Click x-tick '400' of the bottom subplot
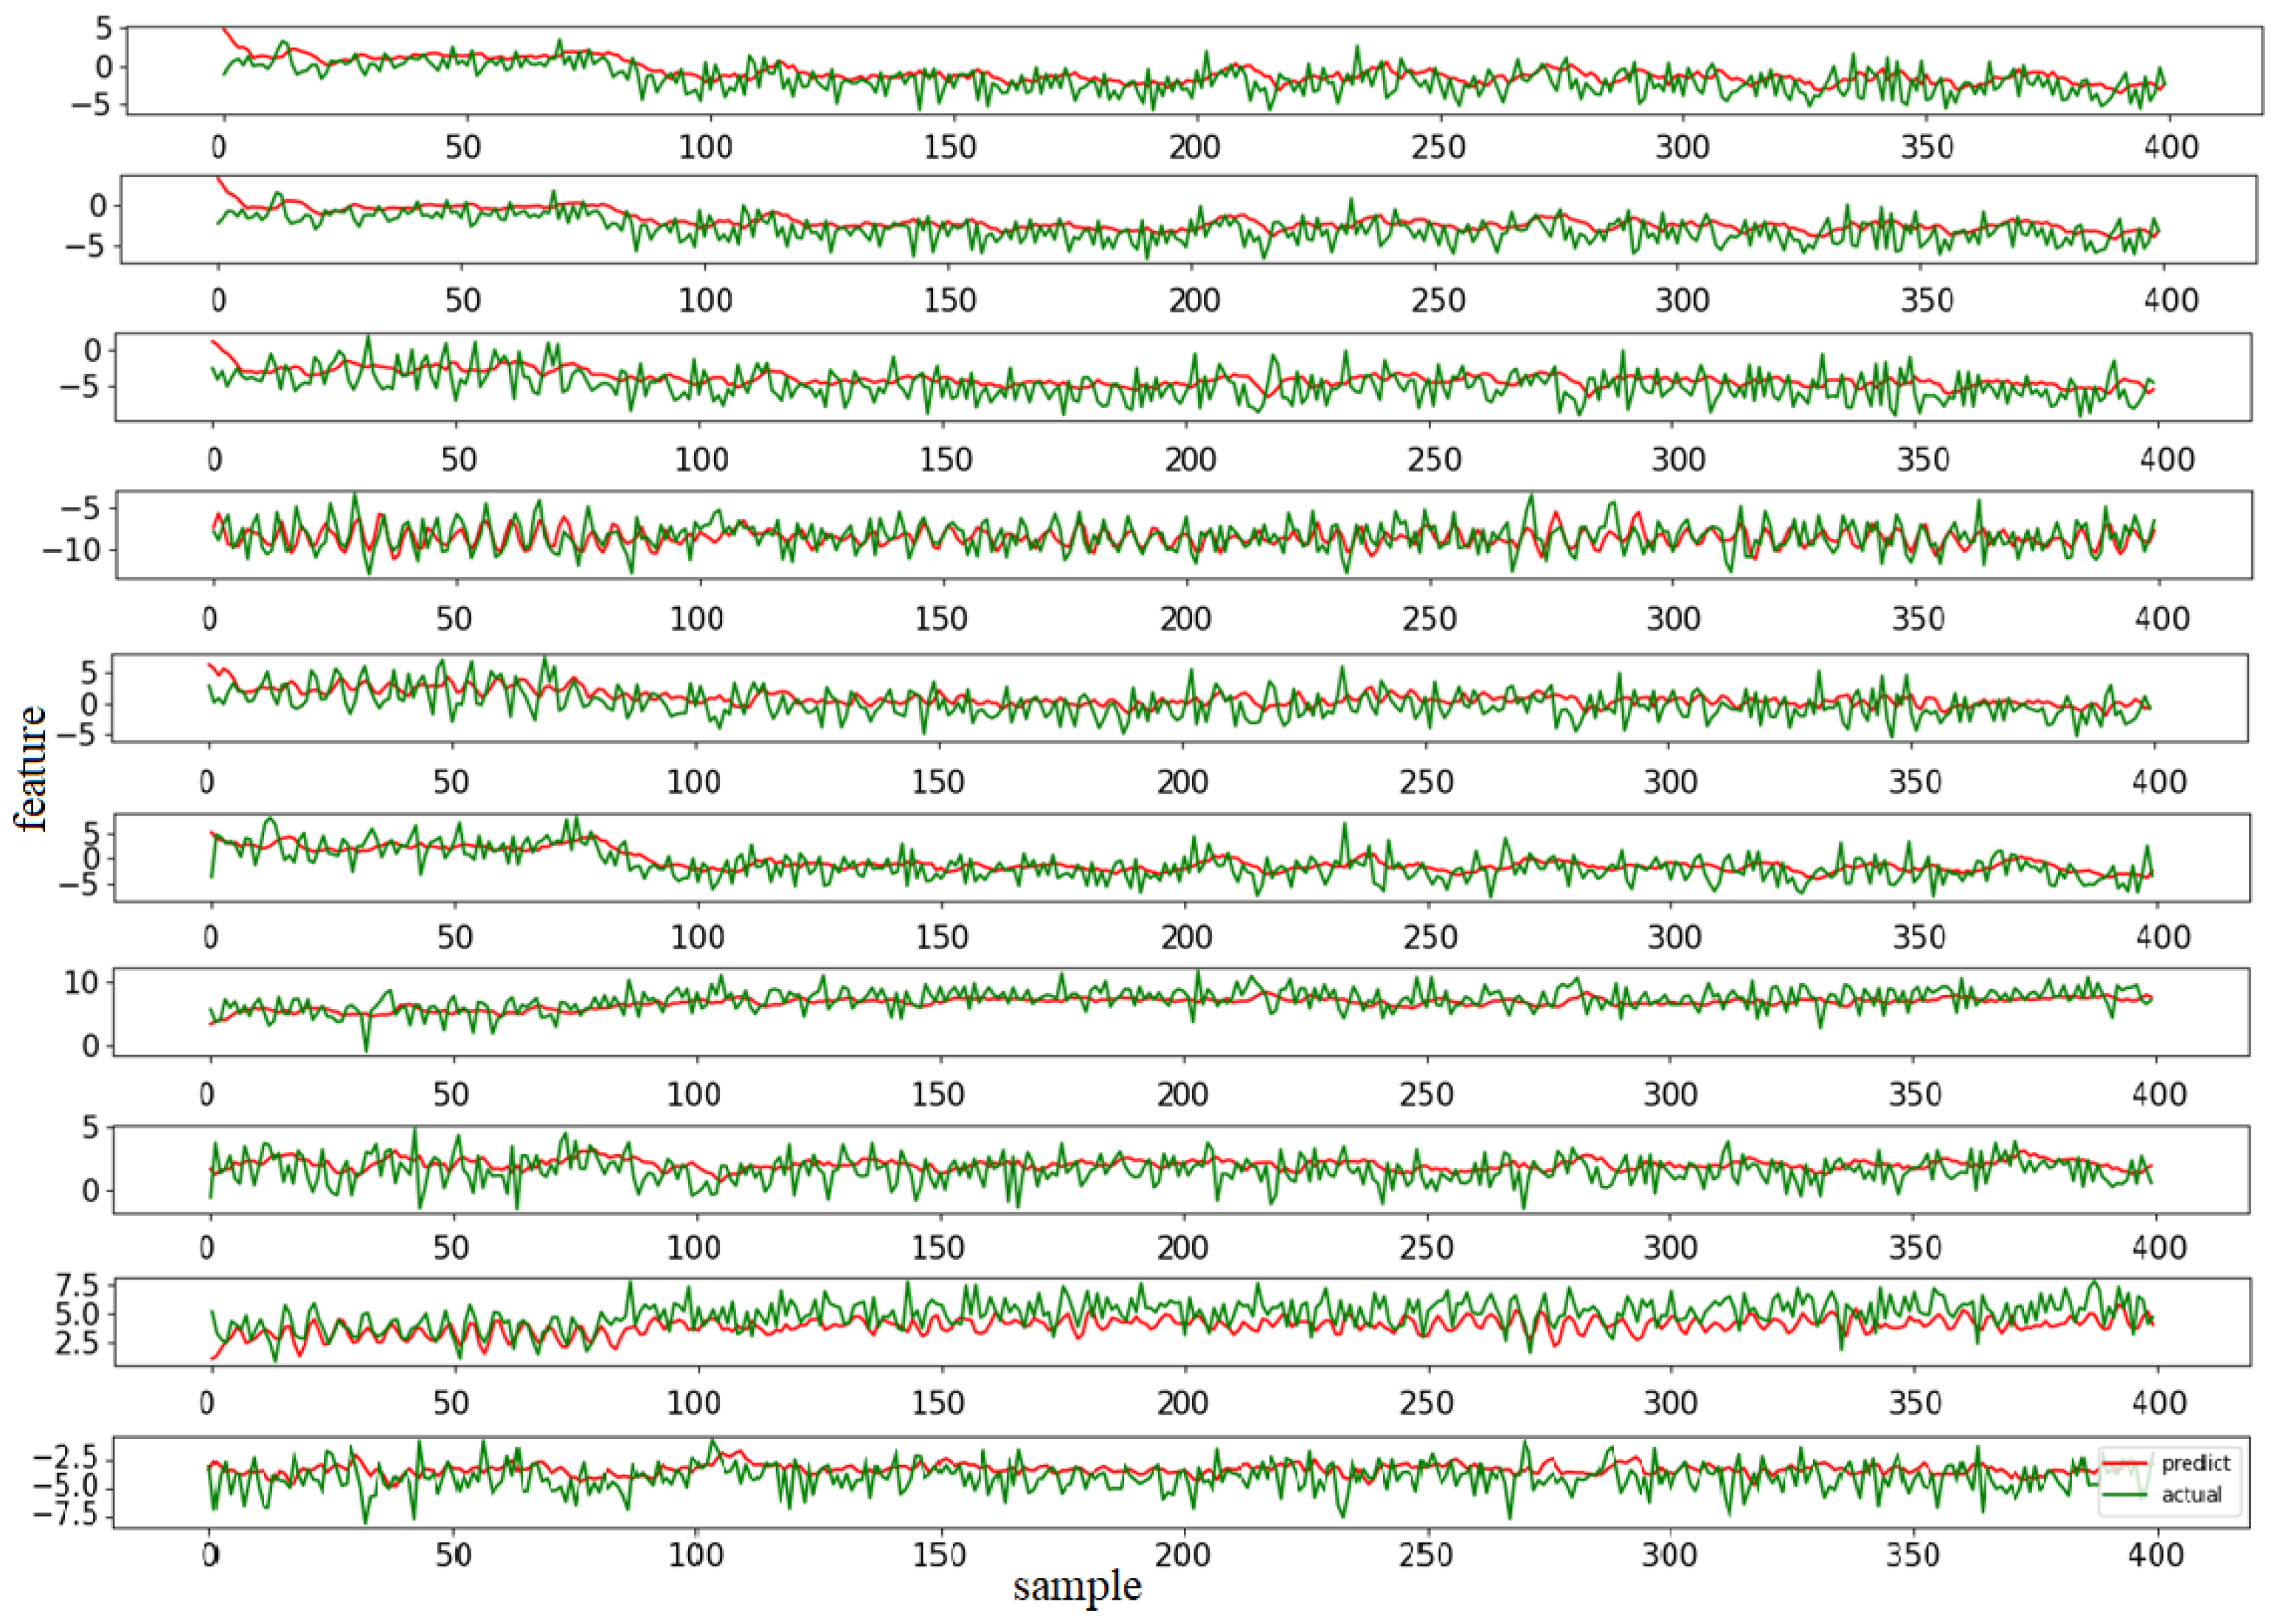The image size is (2277, 1624). pos(2156,1554)
